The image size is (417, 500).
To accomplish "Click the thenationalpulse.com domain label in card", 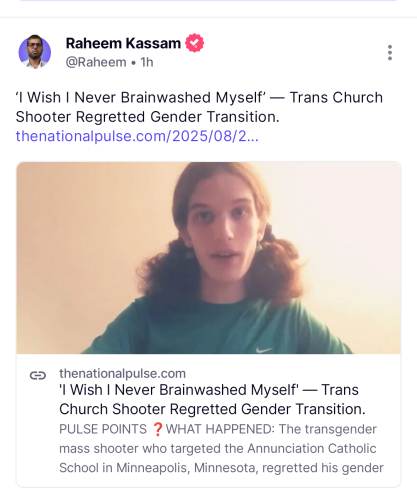I will click(x=122, y=374).
